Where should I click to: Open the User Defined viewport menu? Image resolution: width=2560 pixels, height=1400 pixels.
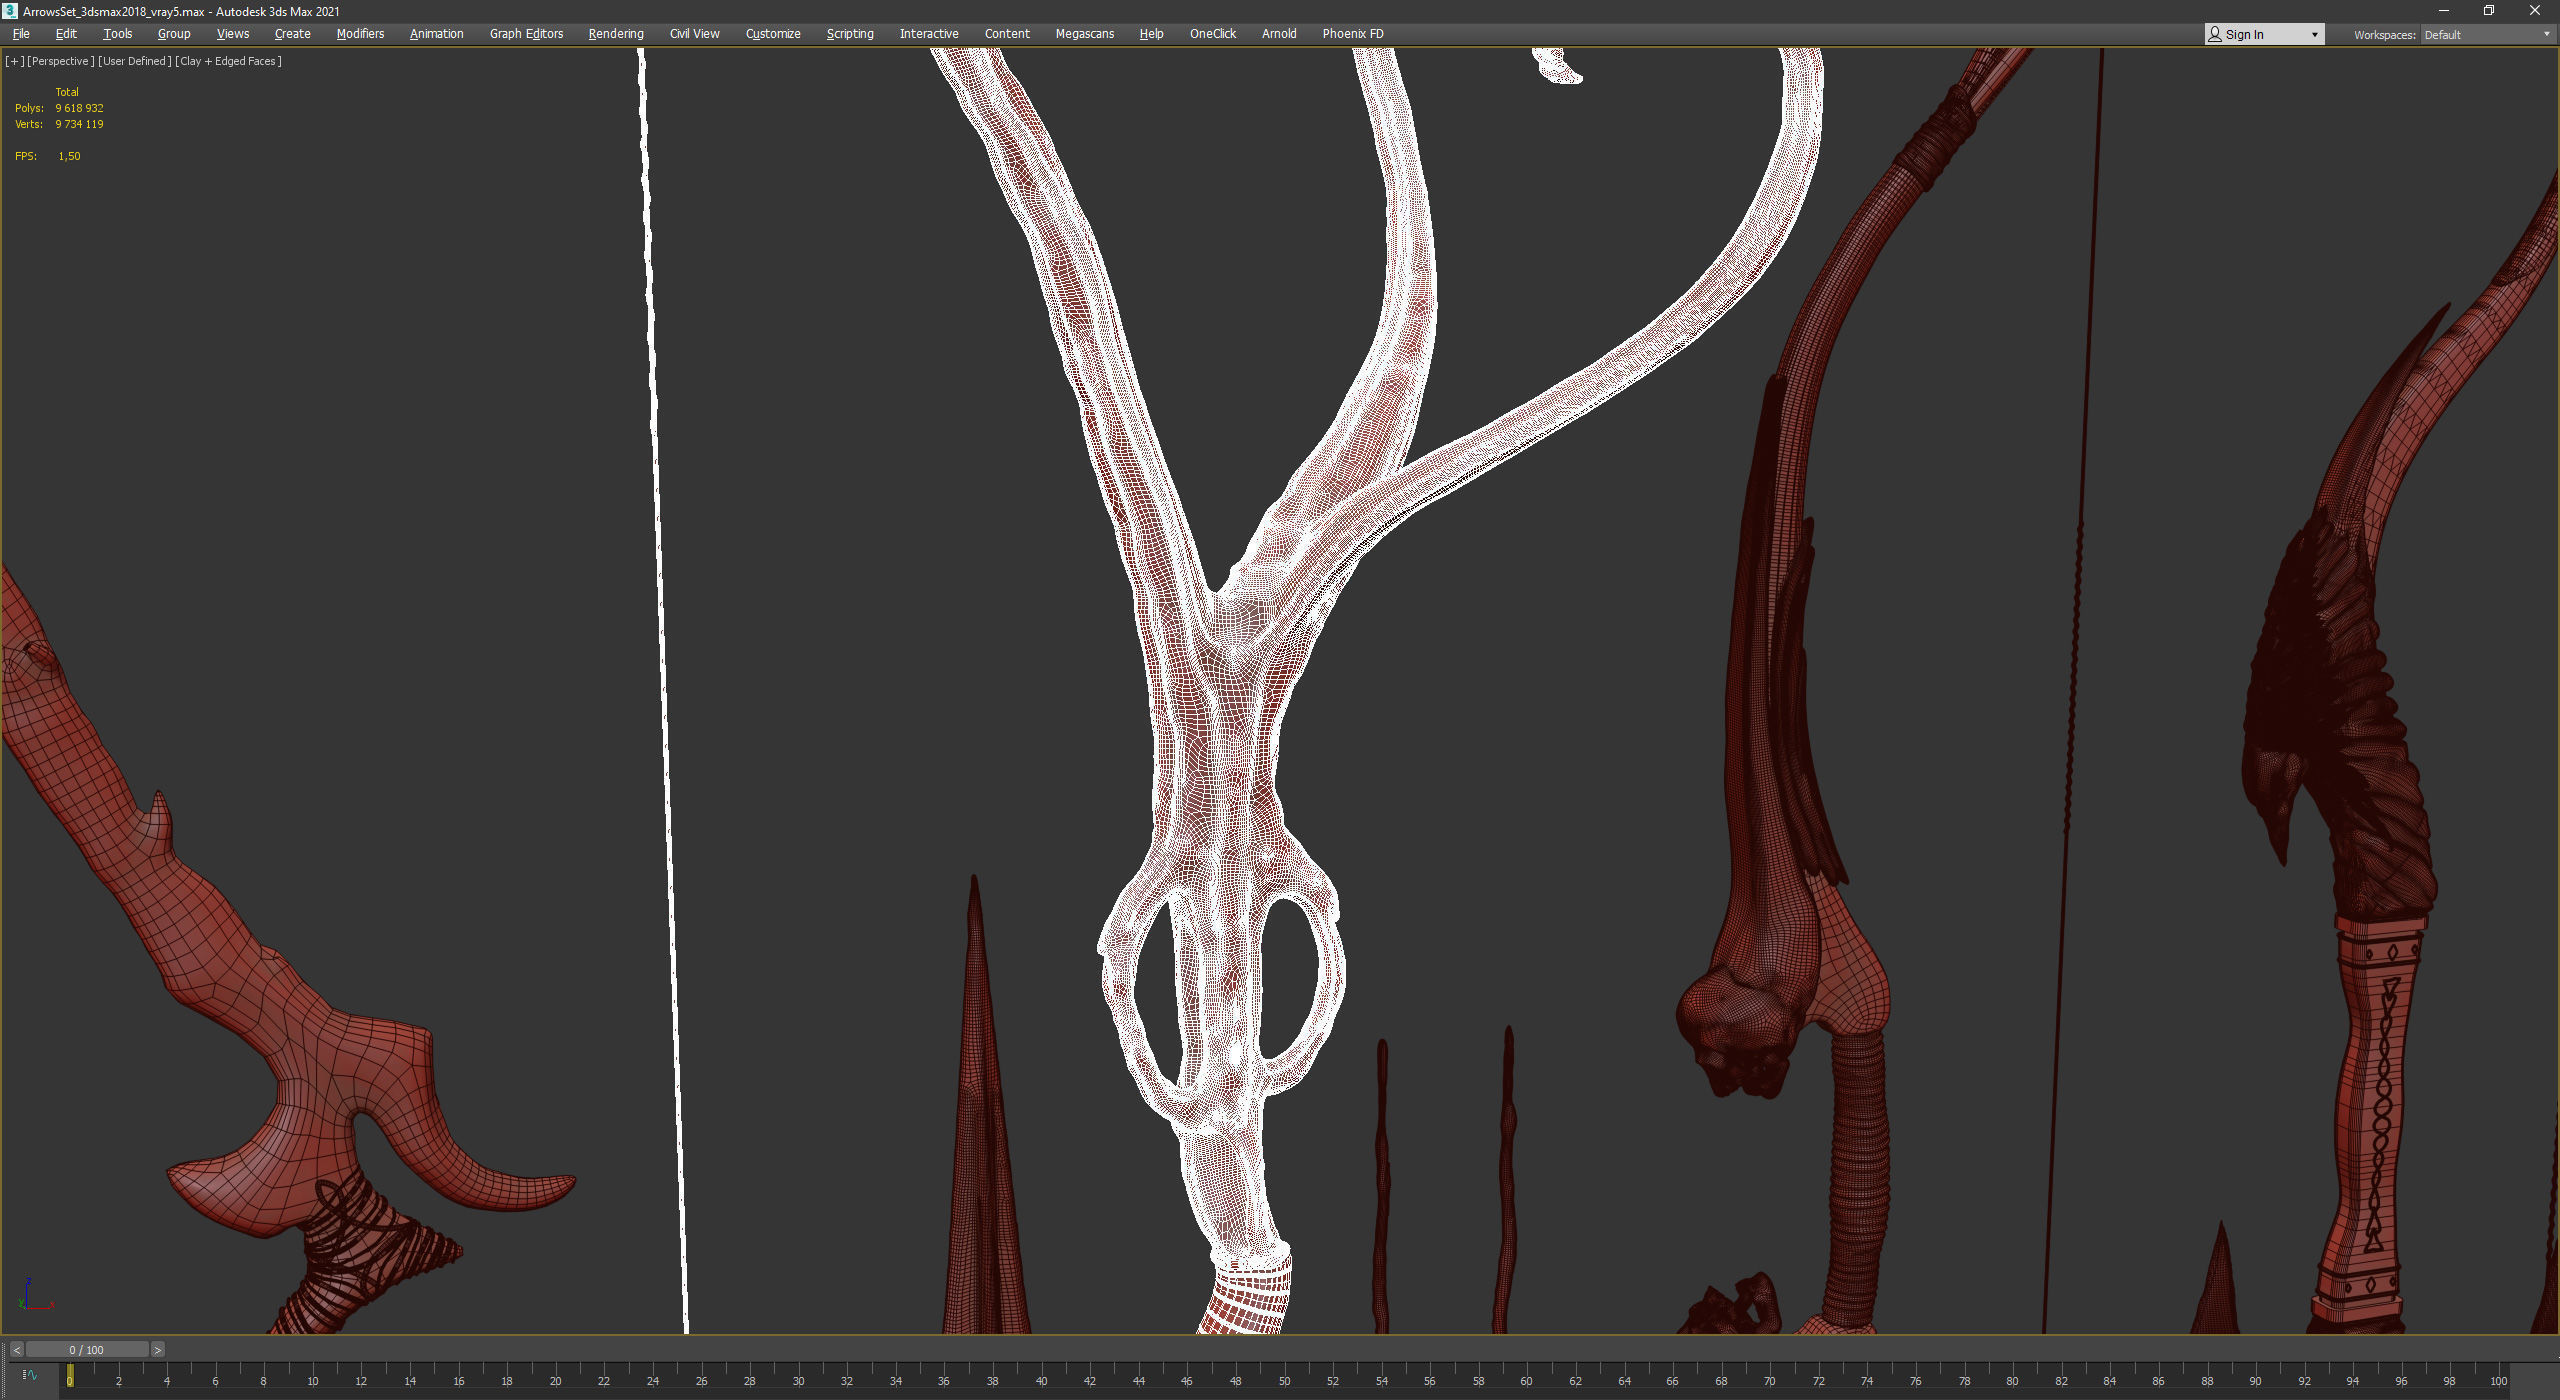134,61
